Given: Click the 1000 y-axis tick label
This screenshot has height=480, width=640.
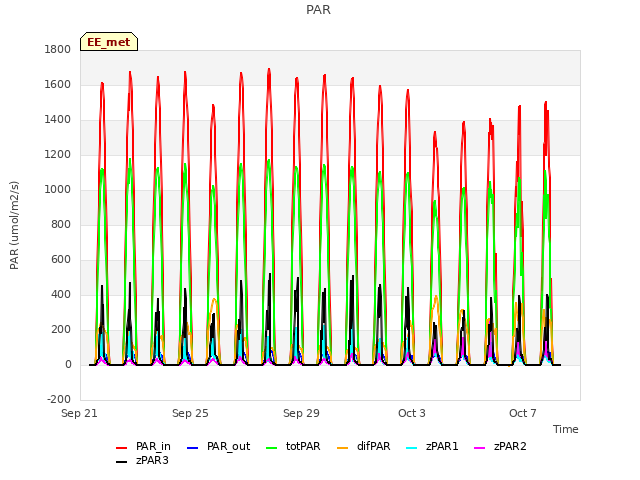Looking at the screenshot, I should pyautogui.click(x=58, y=189).
